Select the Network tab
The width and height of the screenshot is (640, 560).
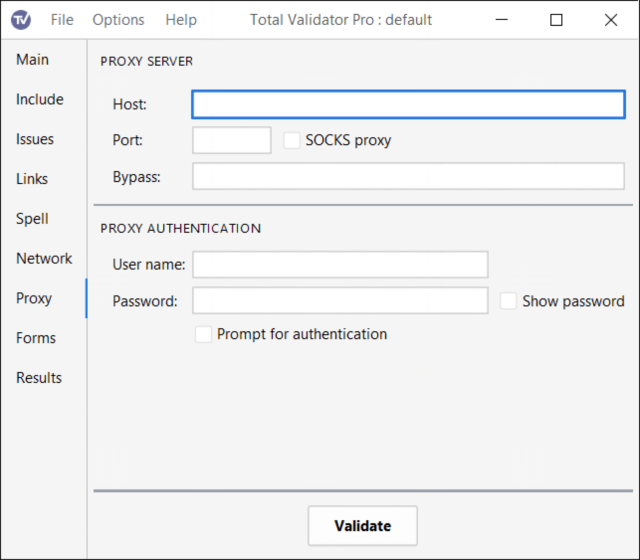point(44,258)
